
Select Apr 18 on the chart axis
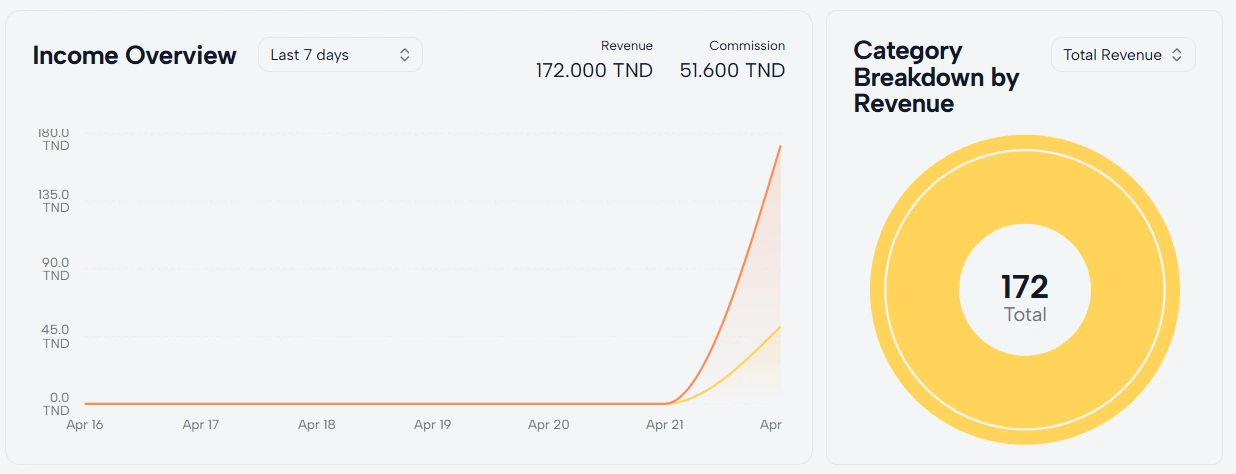[x=317, y=425]
